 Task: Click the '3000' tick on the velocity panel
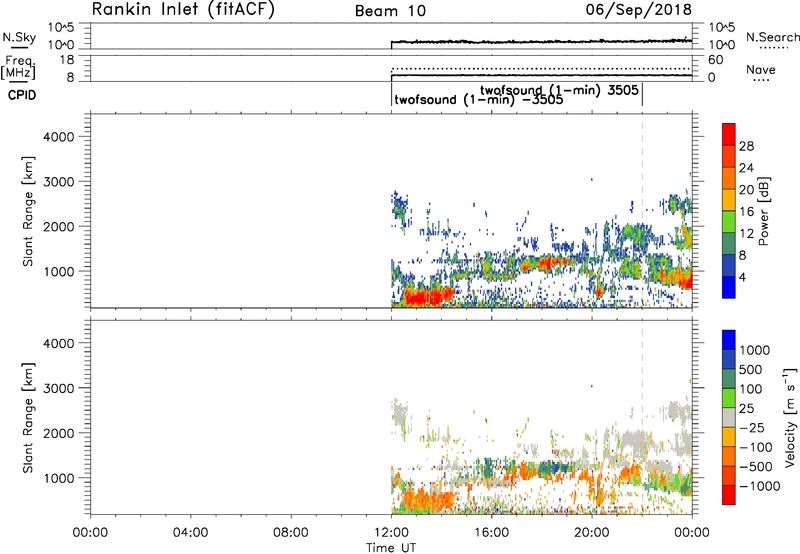point(58,388)
